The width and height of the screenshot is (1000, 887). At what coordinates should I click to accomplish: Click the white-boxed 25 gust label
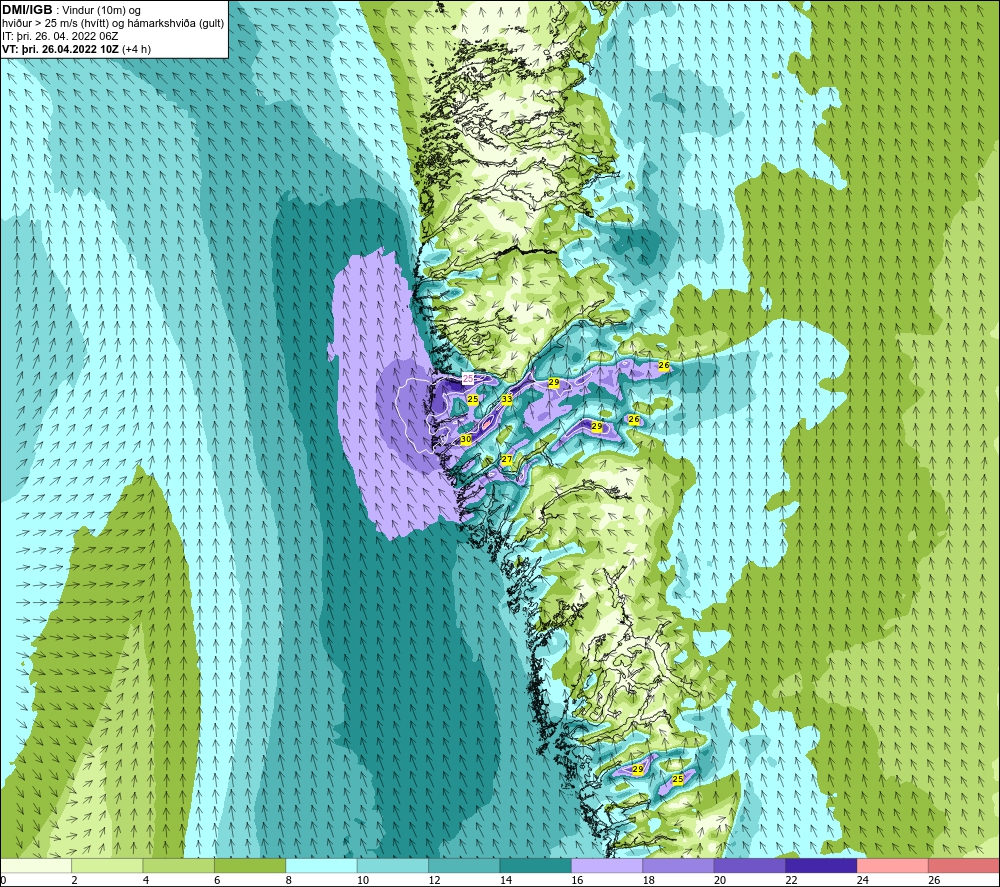click(x=468, y=379)
